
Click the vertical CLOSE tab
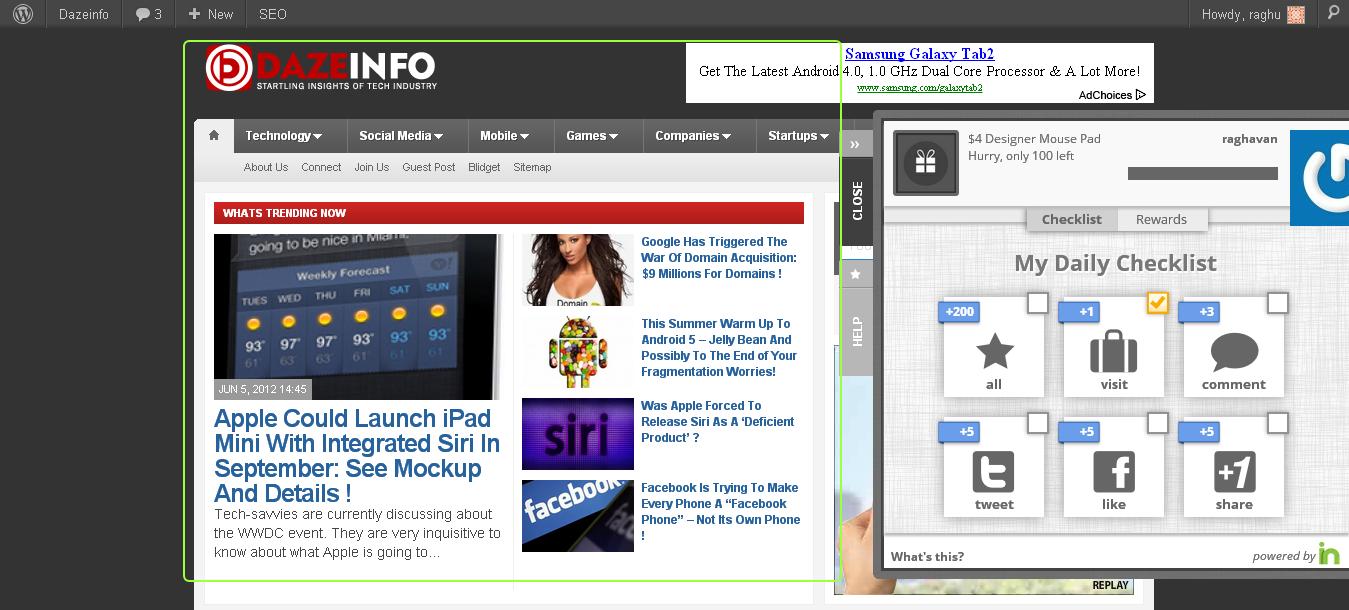tap(857, 201)
